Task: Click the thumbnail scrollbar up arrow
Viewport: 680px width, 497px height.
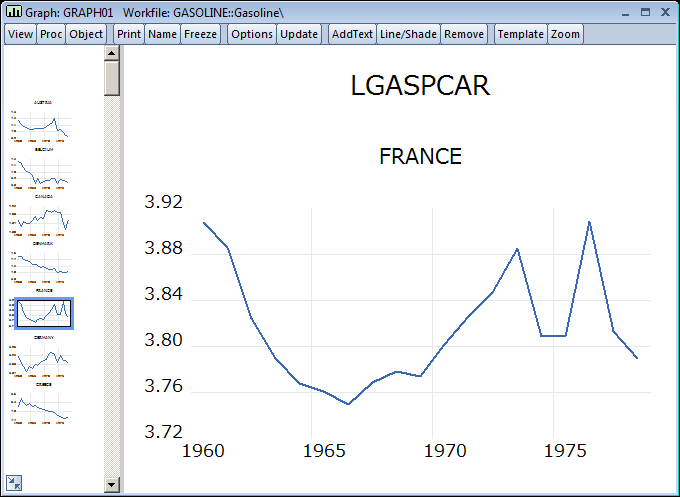Action: point(111,53)
